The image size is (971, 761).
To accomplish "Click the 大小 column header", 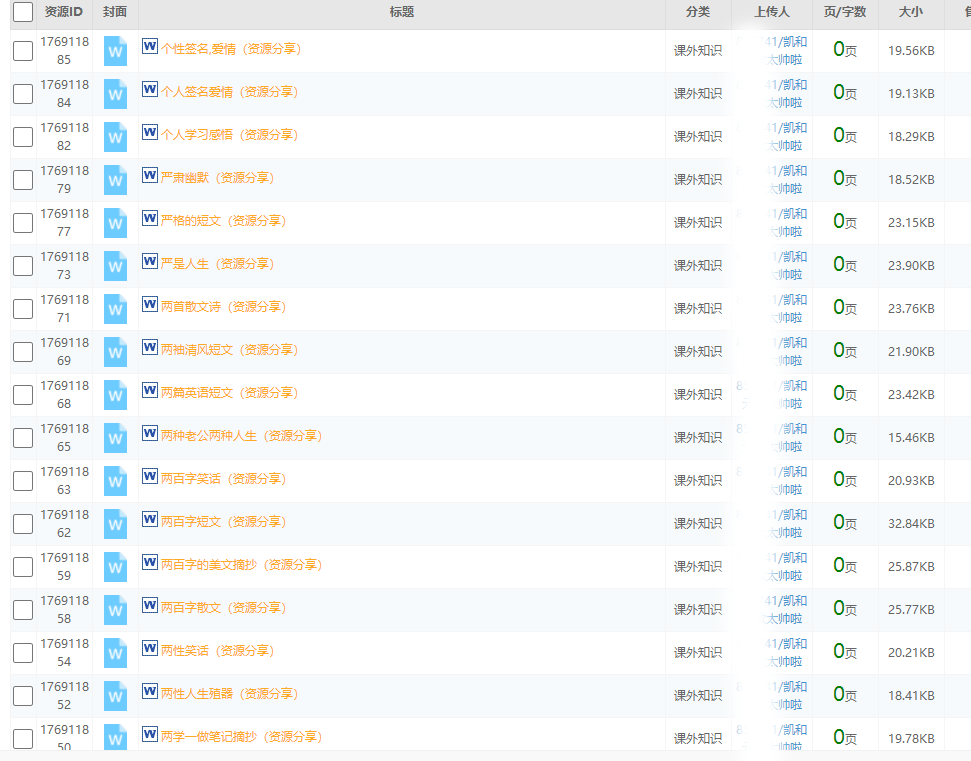I will click(911, 12).
